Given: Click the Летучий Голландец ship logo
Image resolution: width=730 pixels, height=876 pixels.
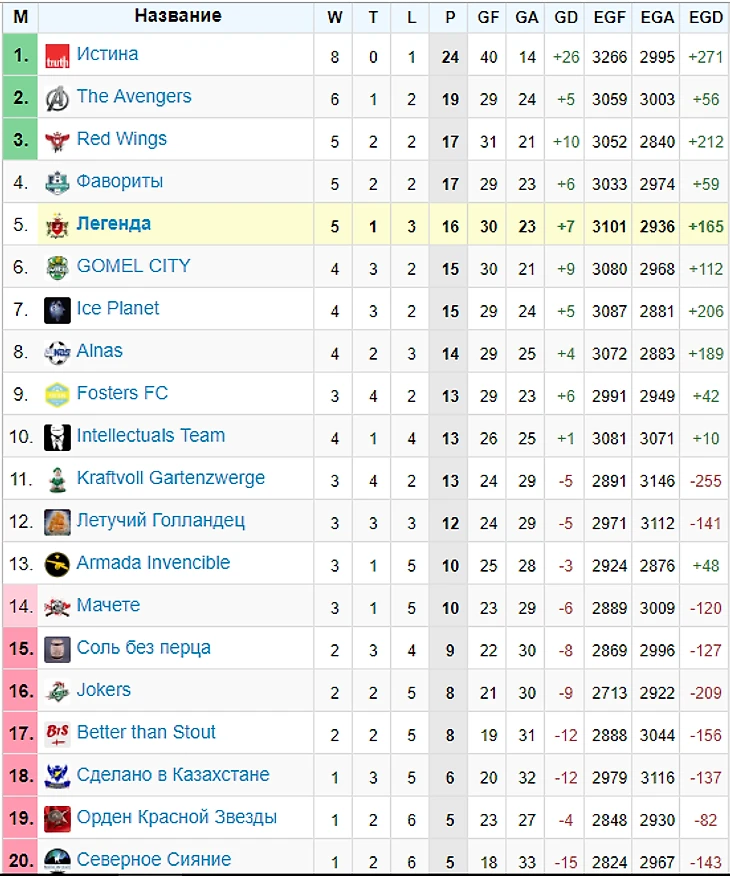Looking at the screenshot, I should 57,522.
